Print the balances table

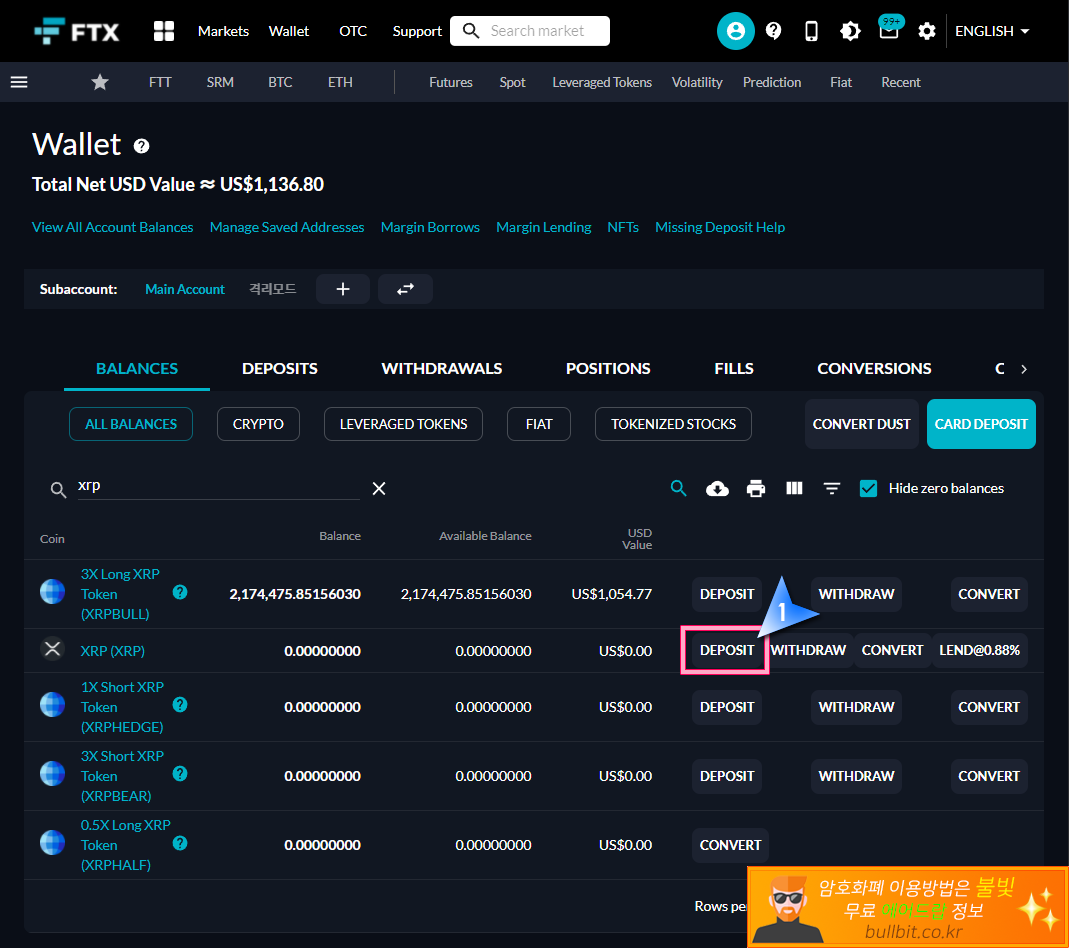click(x=755, y=489)
